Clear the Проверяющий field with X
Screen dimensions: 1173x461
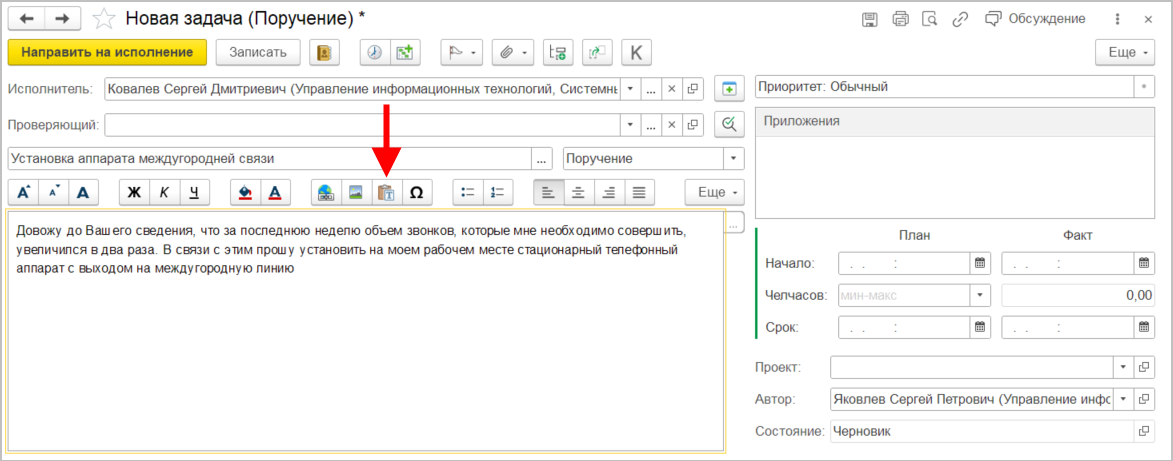(672, 125)
